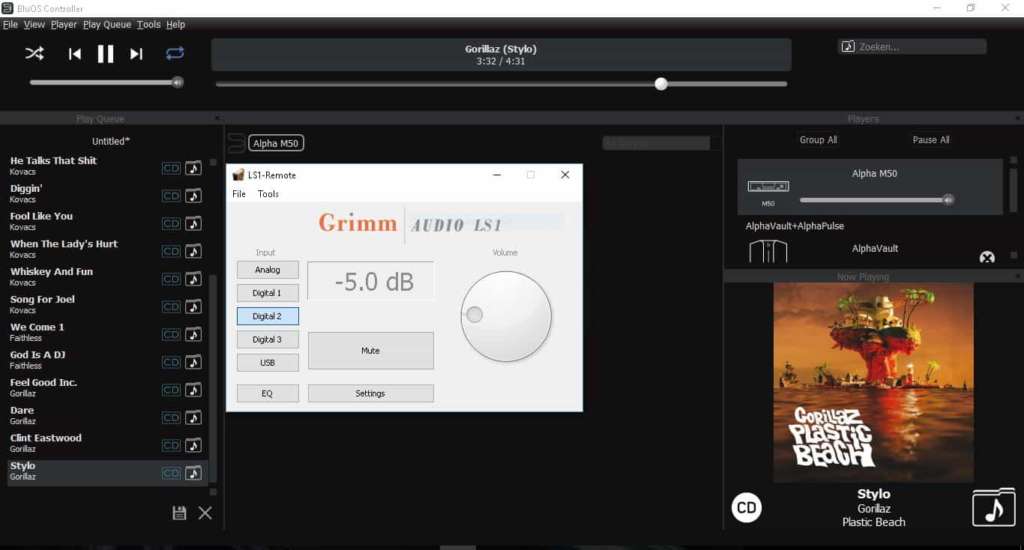Screen dimensions: 1024x550
Task: Switch the input to USB
Action: 267,363
